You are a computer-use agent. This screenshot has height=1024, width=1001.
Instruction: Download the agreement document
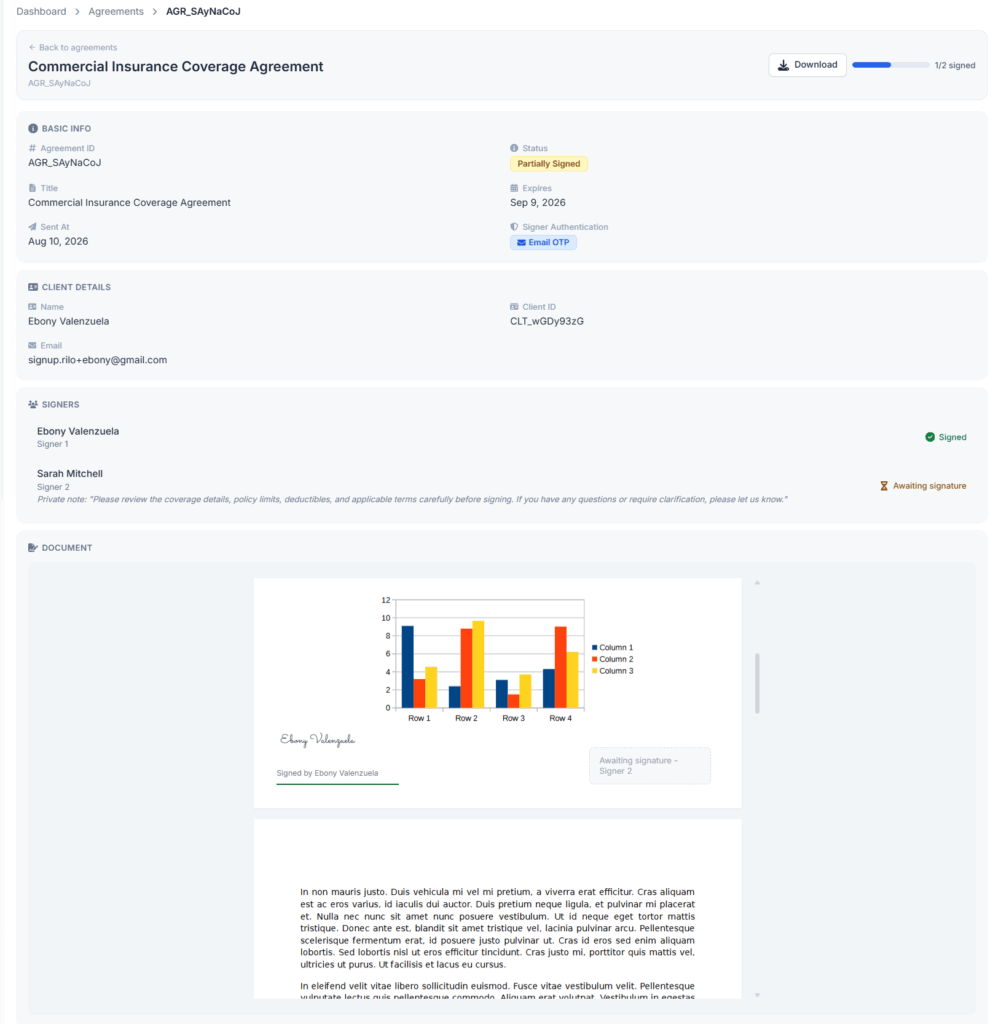tap(807, 65)
